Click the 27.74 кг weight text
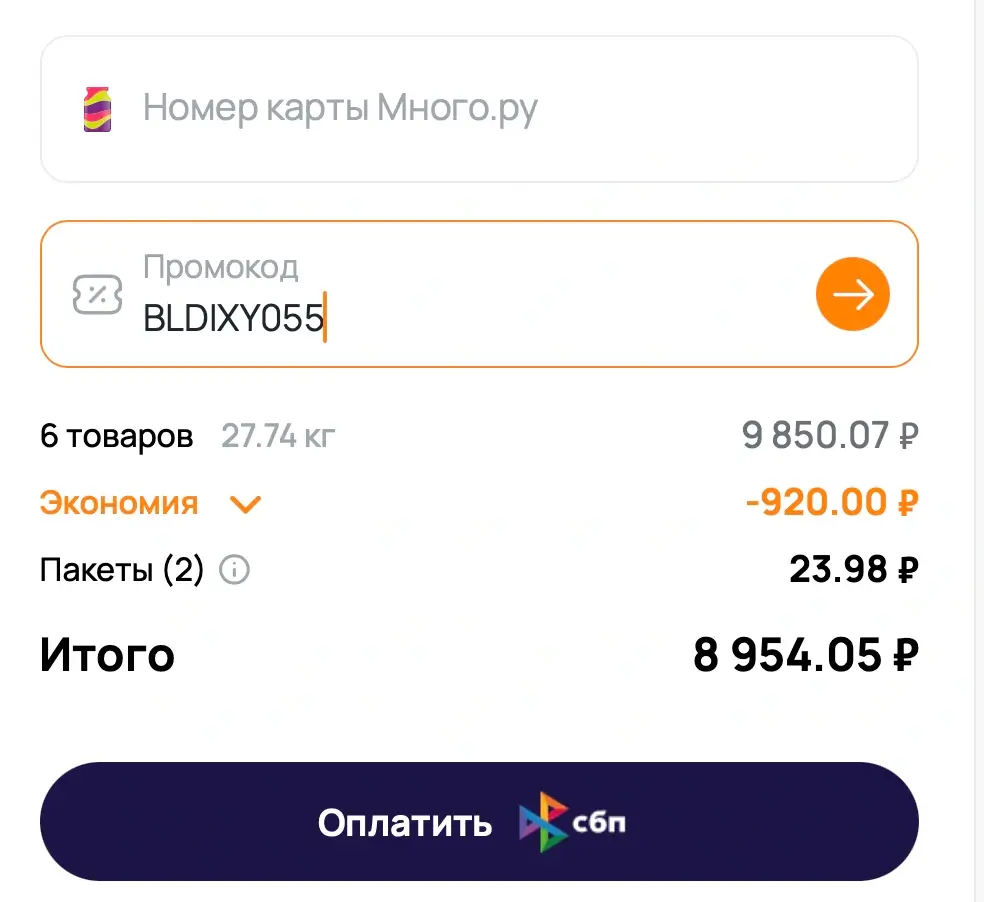Viewport: 984px width, 902px height. click(x=279, y=436)
